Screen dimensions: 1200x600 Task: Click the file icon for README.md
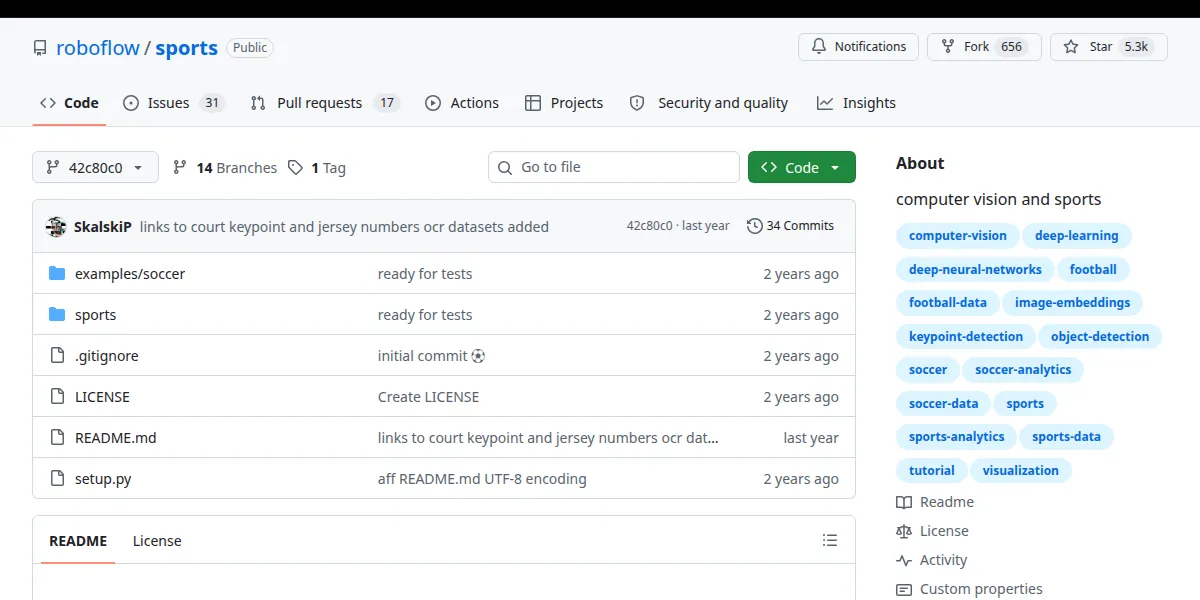[57, 438]
